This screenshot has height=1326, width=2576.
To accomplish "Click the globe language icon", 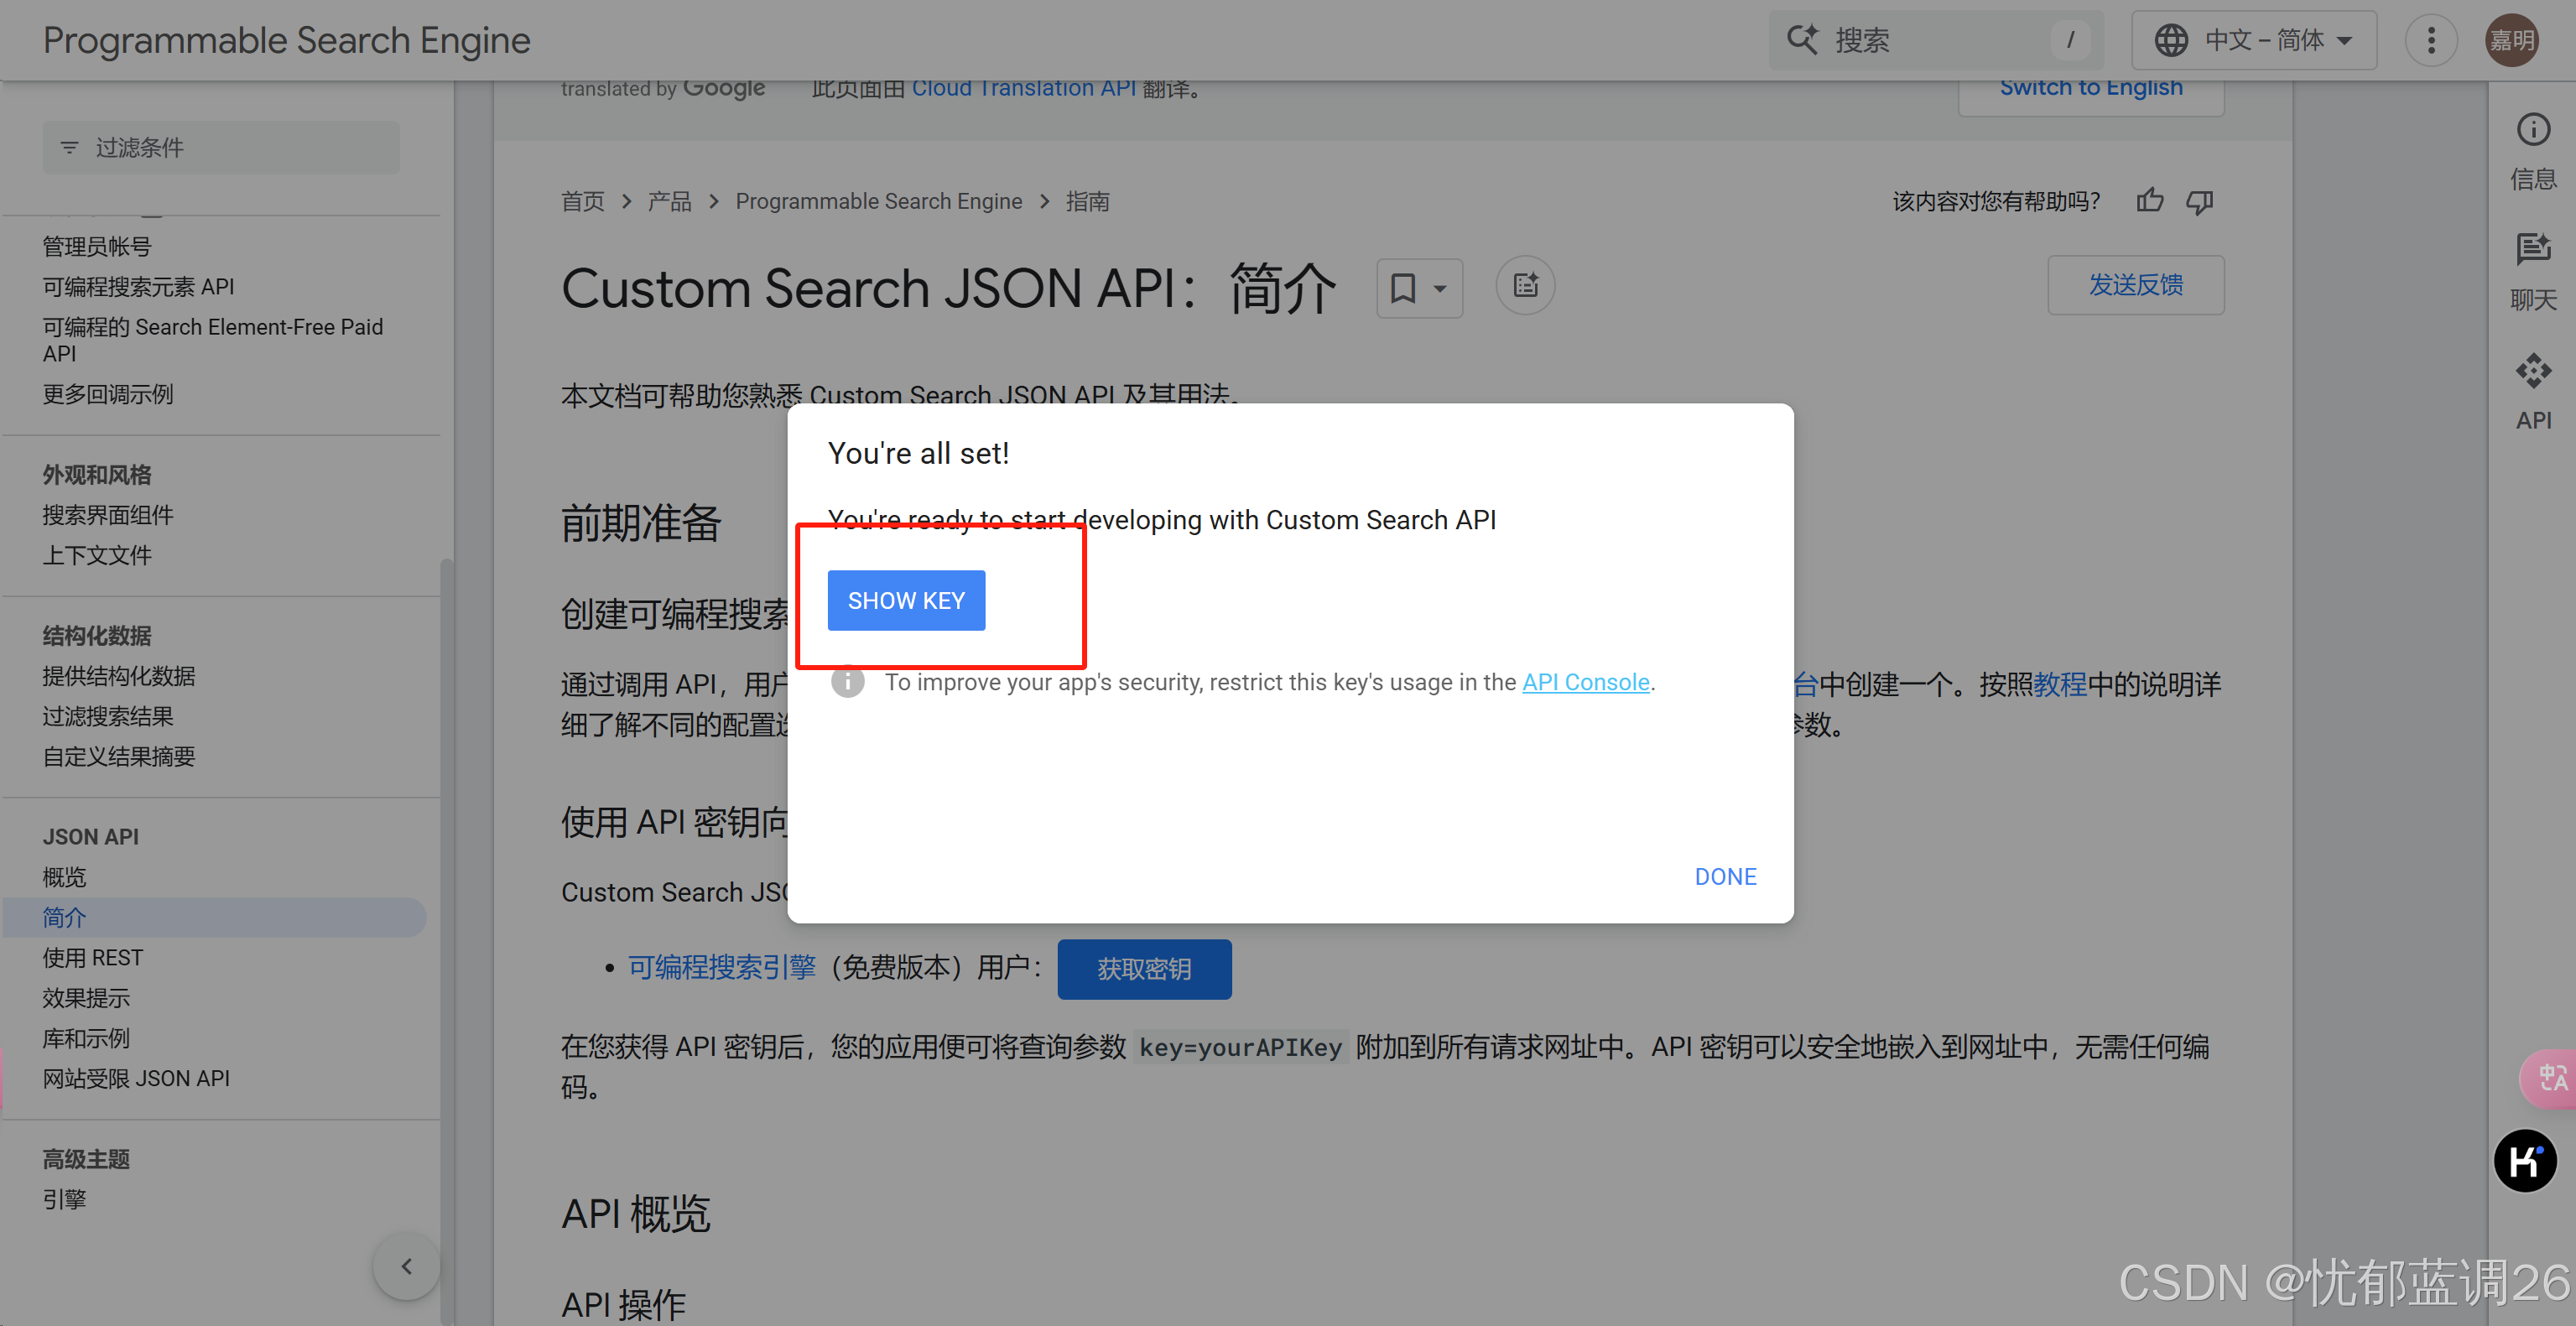I will click(x=2171, y=40).
